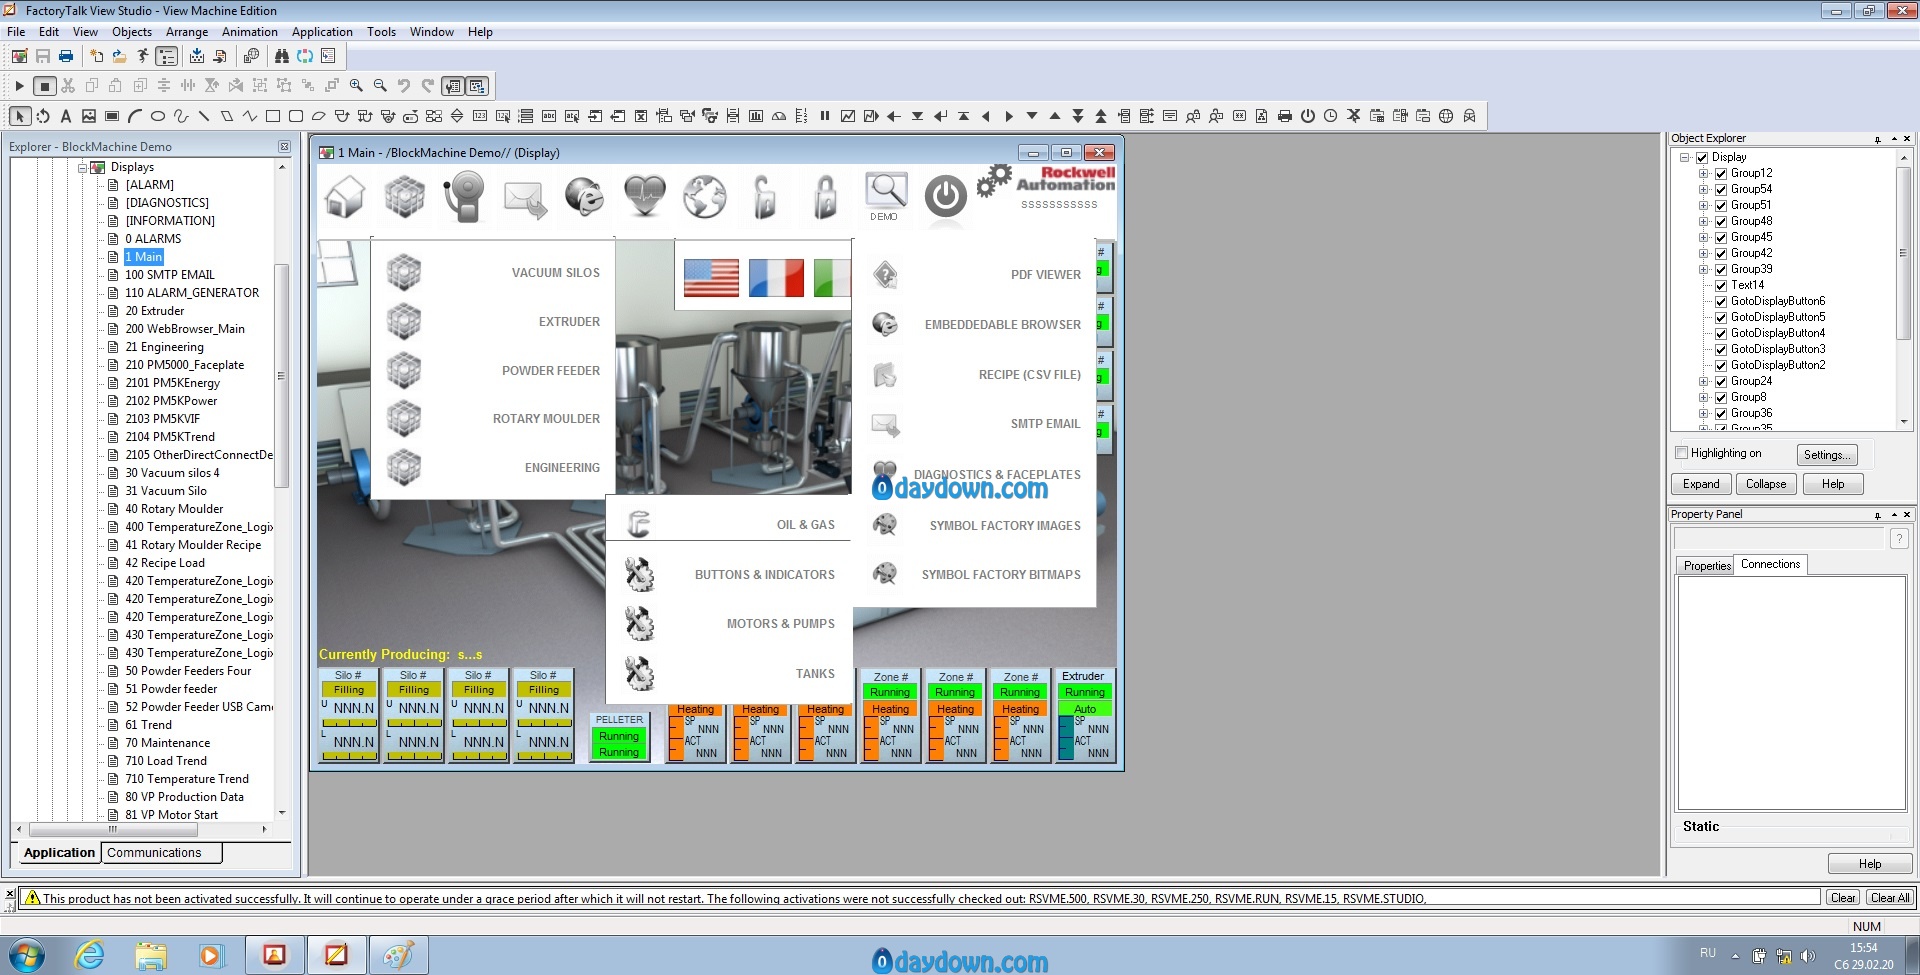Viewport: 1920px width, 975px height.
Task: Open the Tools menu
Action: 381,32
